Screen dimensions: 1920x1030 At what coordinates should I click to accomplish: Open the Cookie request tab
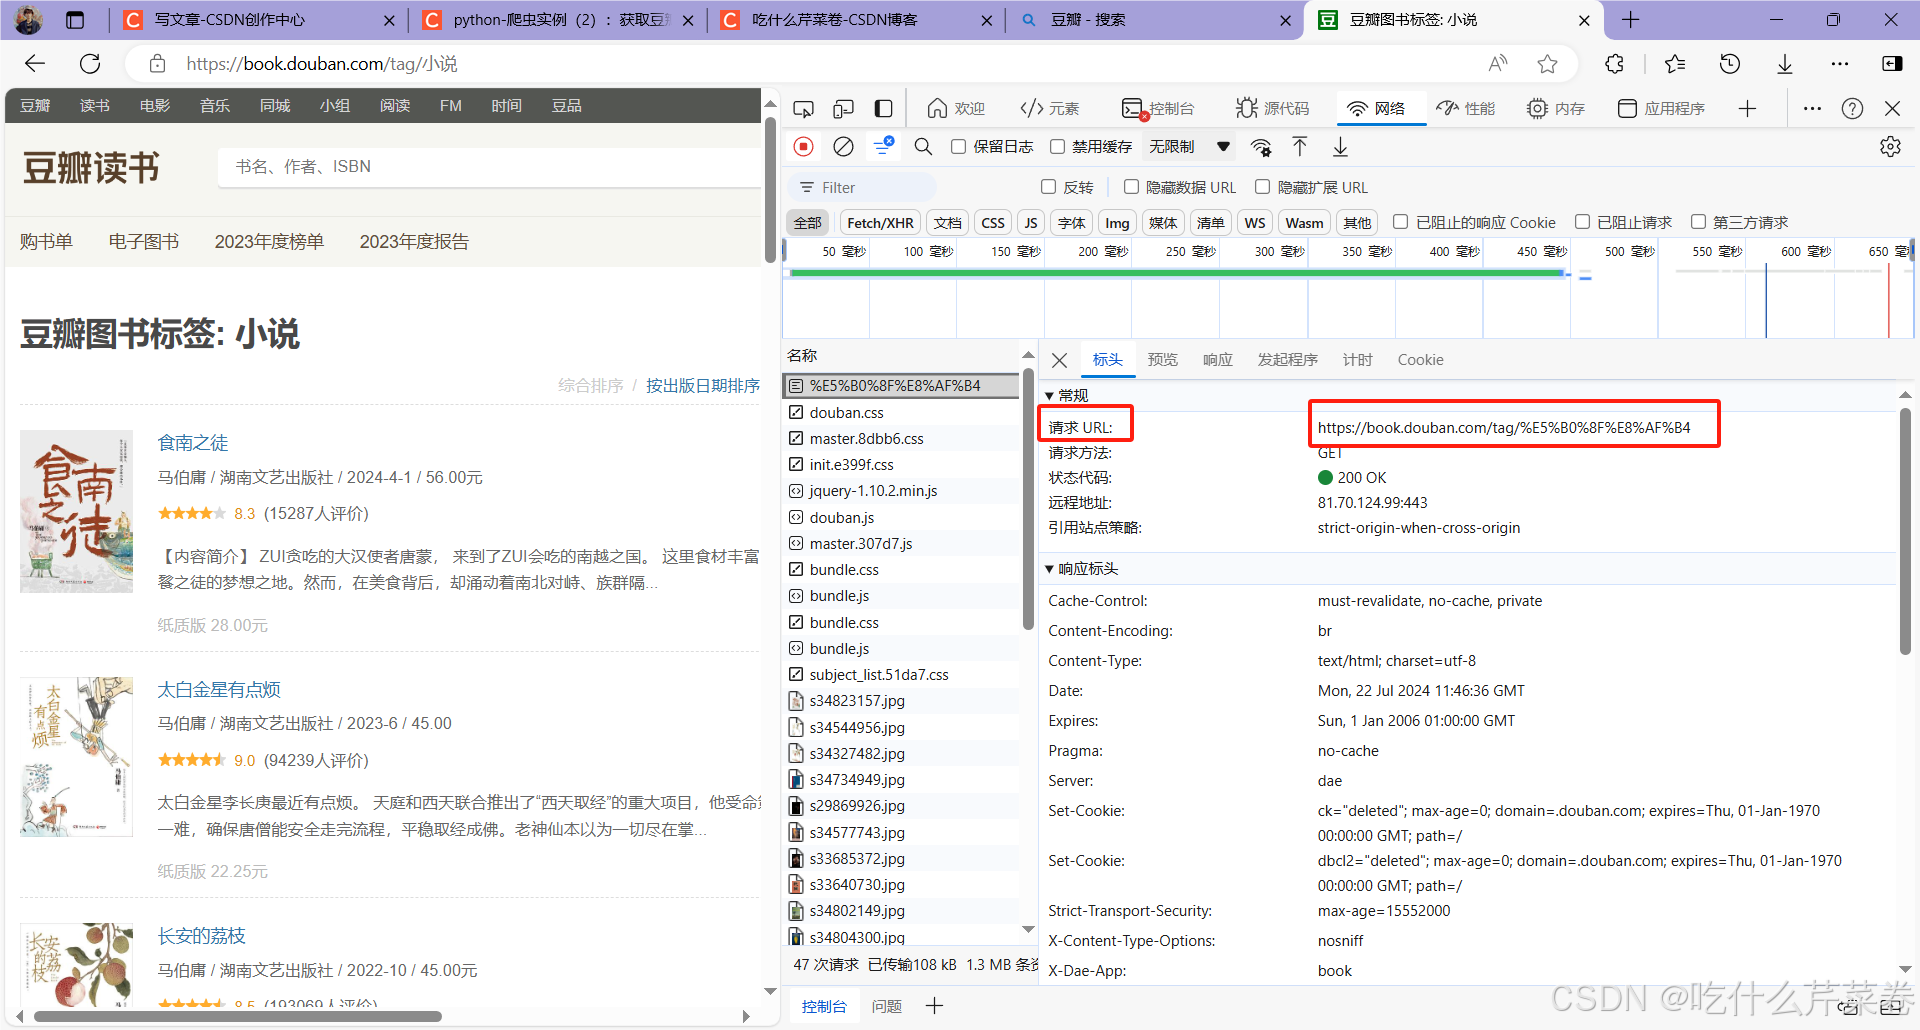[x=1420, y=360]
